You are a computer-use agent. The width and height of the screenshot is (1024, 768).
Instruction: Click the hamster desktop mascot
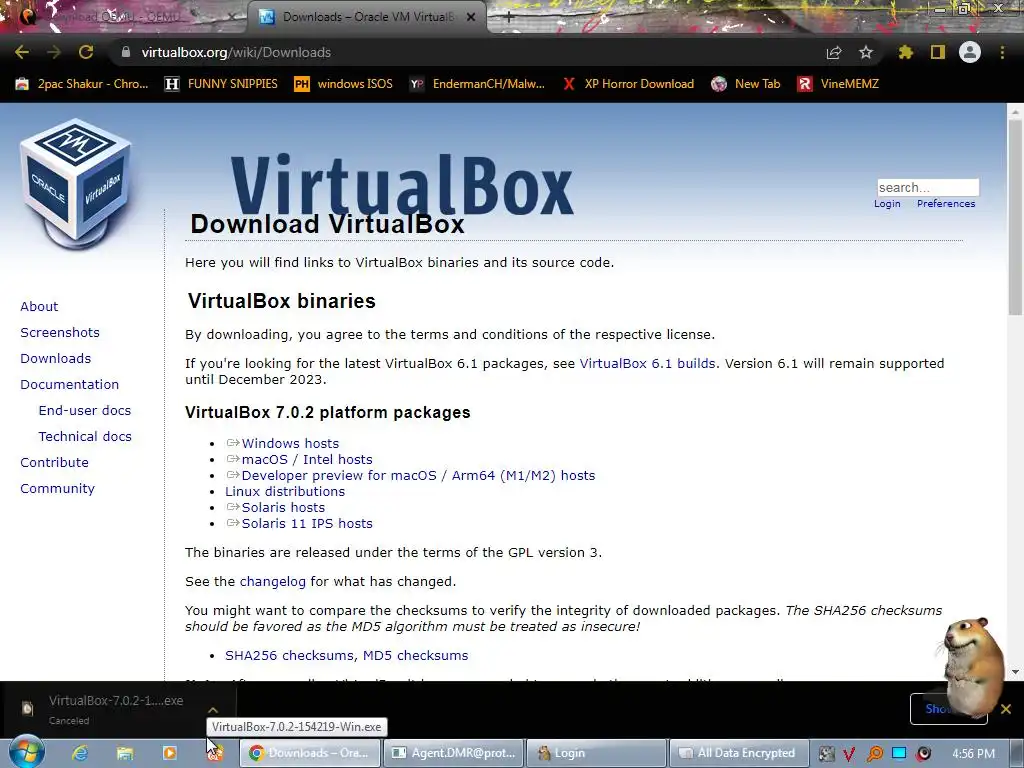(x=971, y=666)
